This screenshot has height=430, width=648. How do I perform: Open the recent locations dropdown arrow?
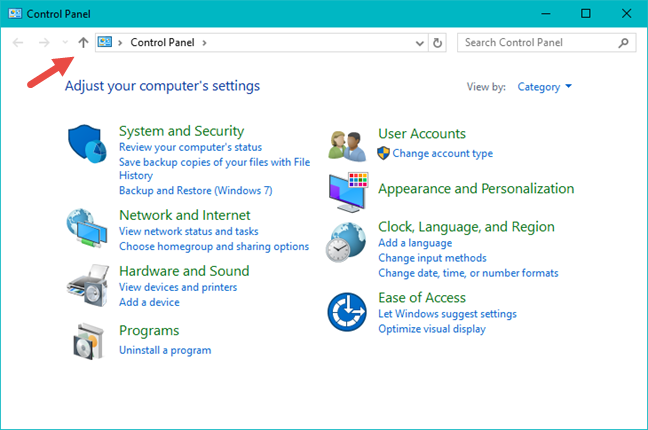pos(65,43)
